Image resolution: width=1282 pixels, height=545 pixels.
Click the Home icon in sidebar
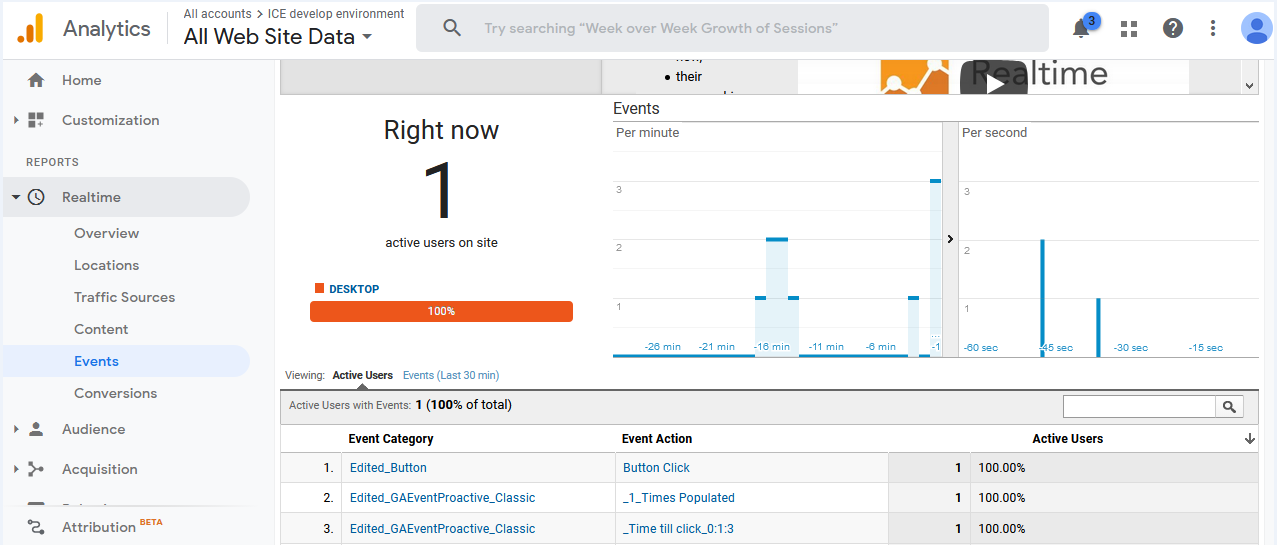point(36,80)
